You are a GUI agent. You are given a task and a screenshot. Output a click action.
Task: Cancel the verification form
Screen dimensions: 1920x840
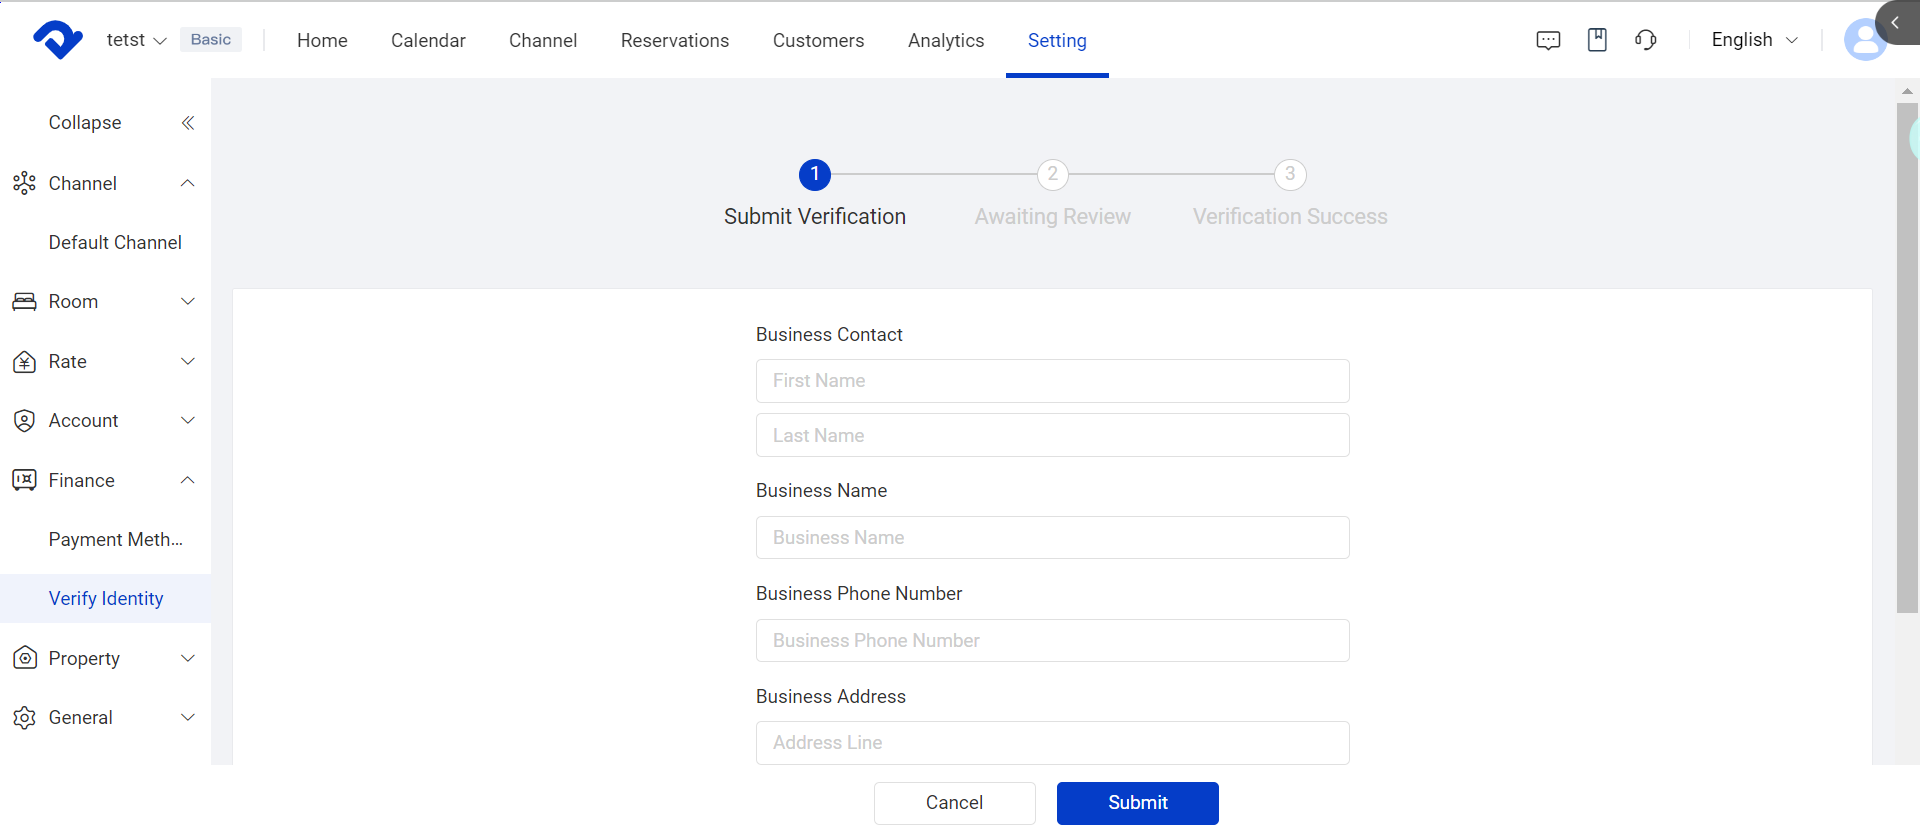[954, 803]
